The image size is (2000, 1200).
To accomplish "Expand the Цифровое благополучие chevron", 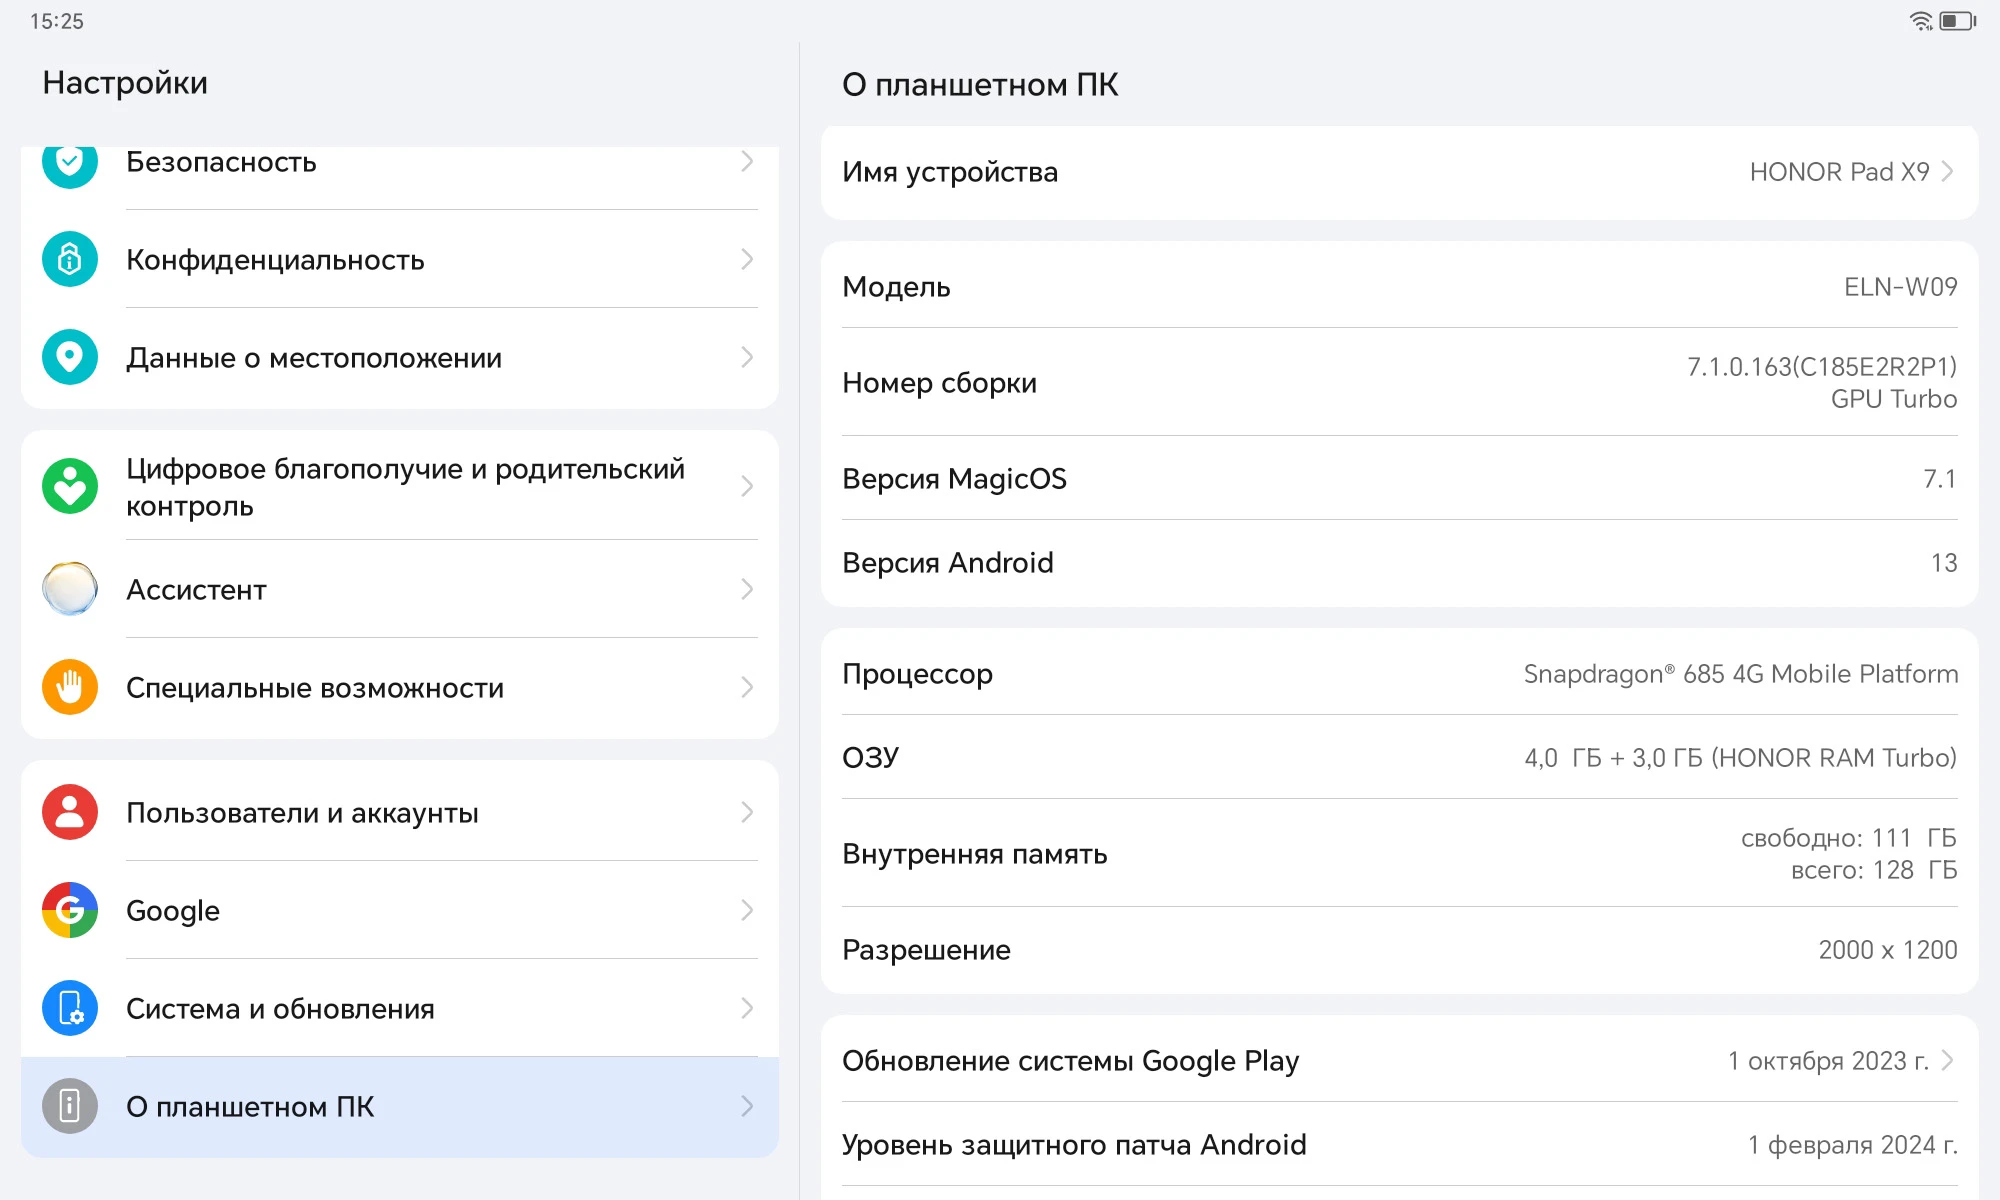I will tap(747, 487).
